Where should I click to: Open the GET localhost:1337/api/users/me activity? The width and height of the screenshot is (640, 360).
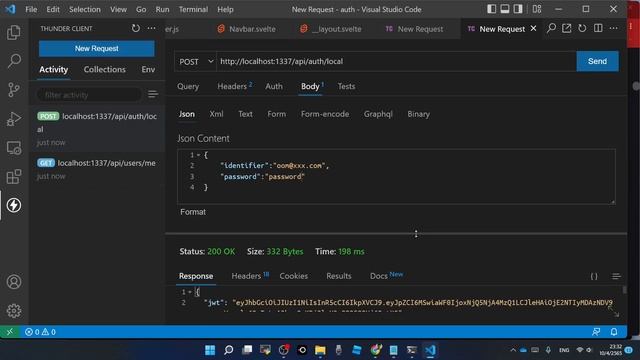(97, 169)
